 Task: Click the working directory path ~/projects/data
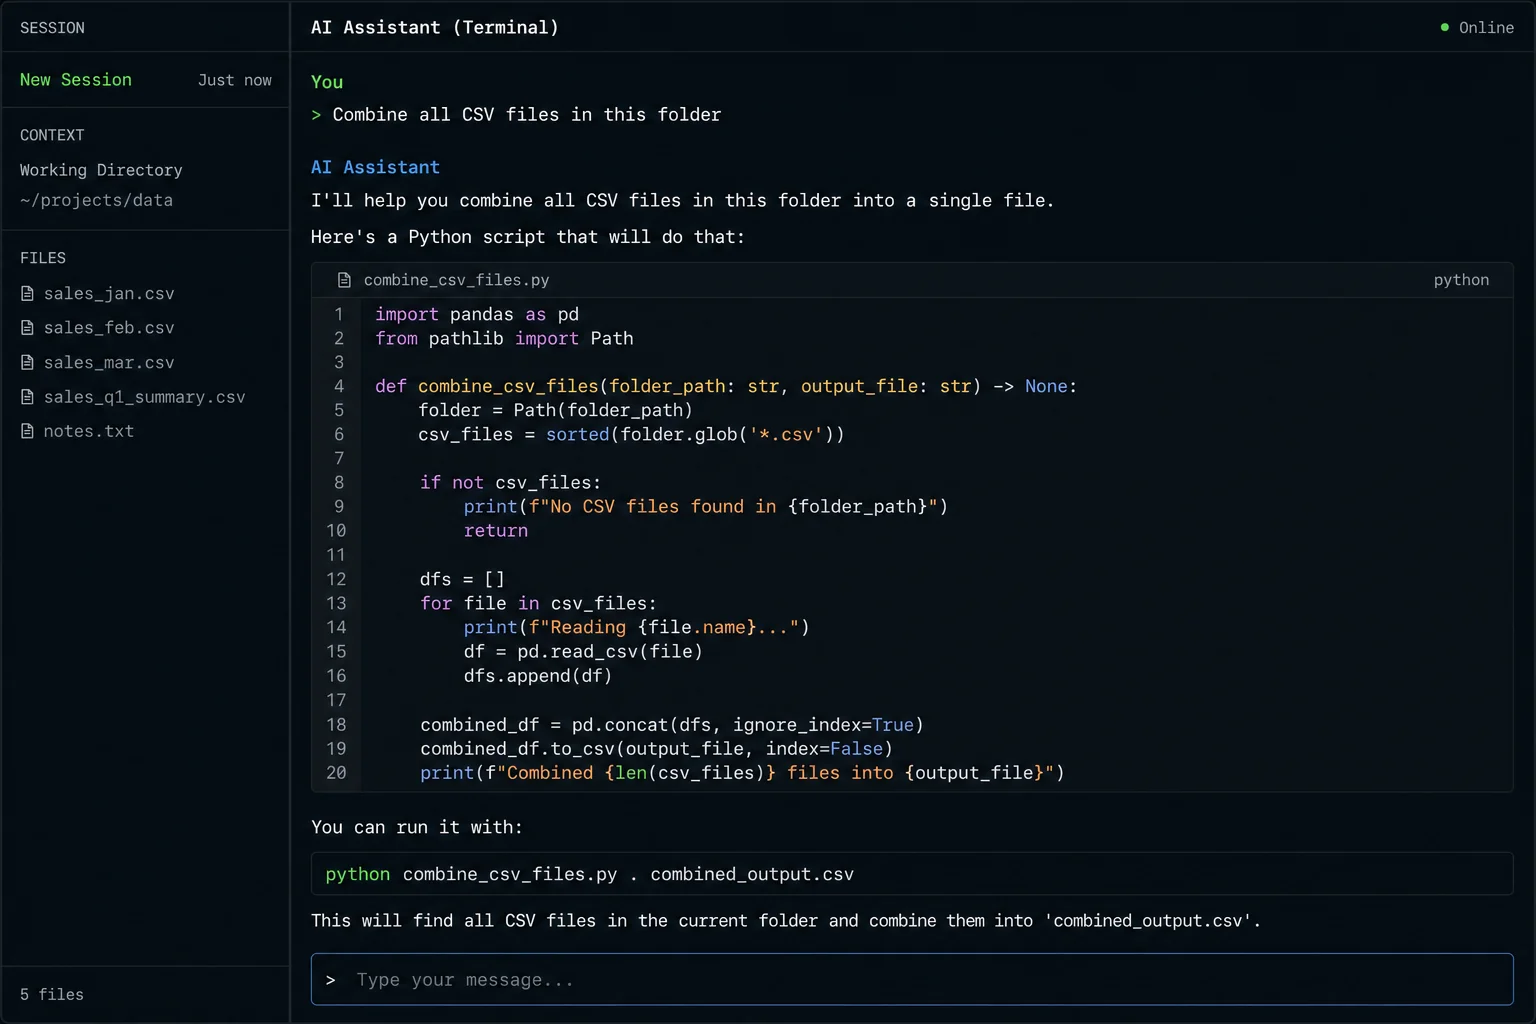point(96,200)
